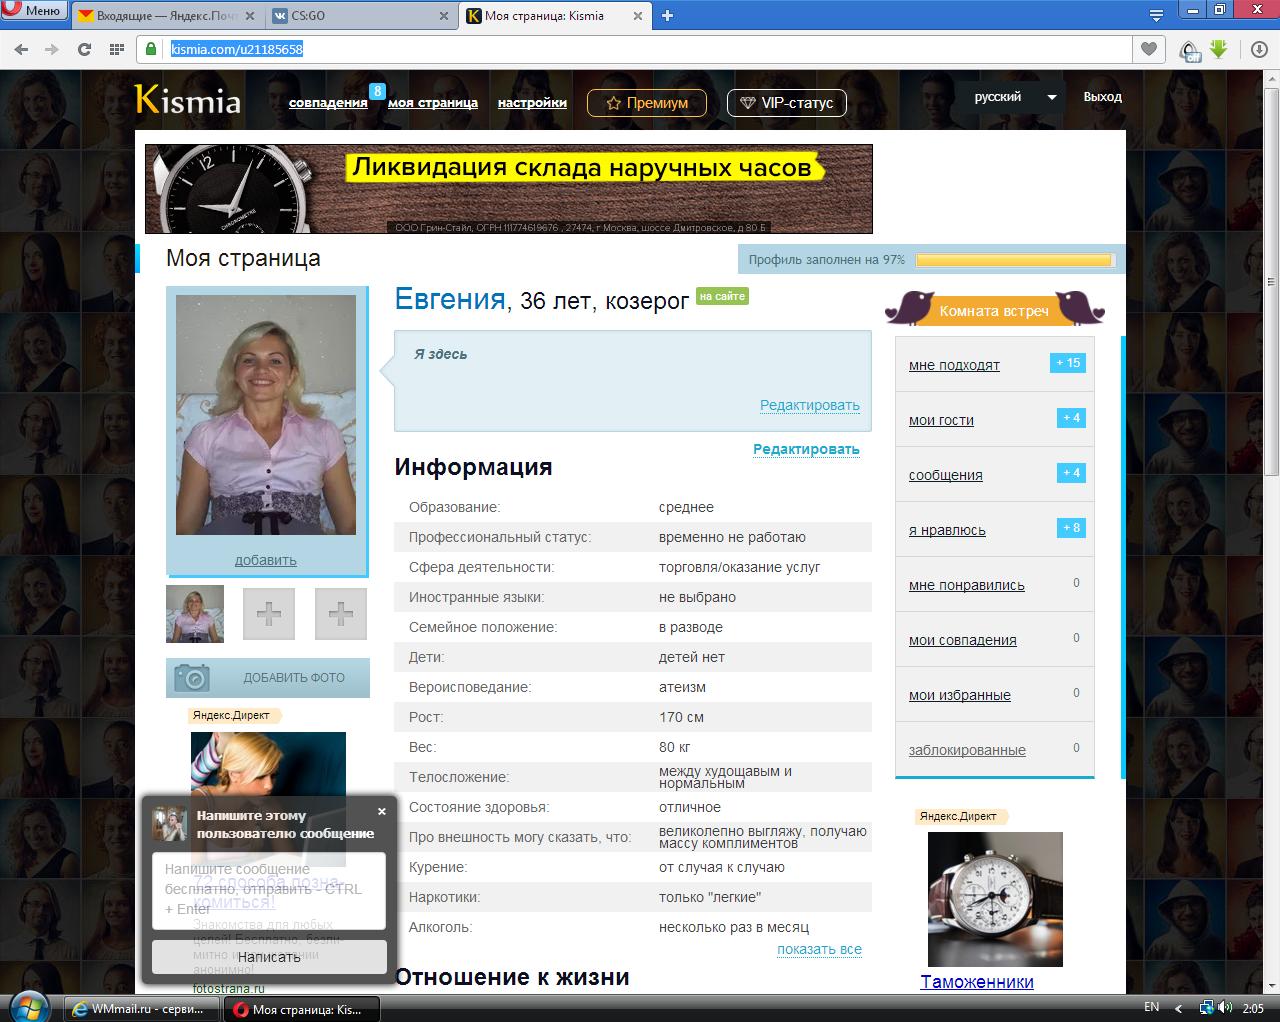The width and height of the screenshot is (1280, 1022).
Task: Click the popup message text field
Action: coord(269,890)
